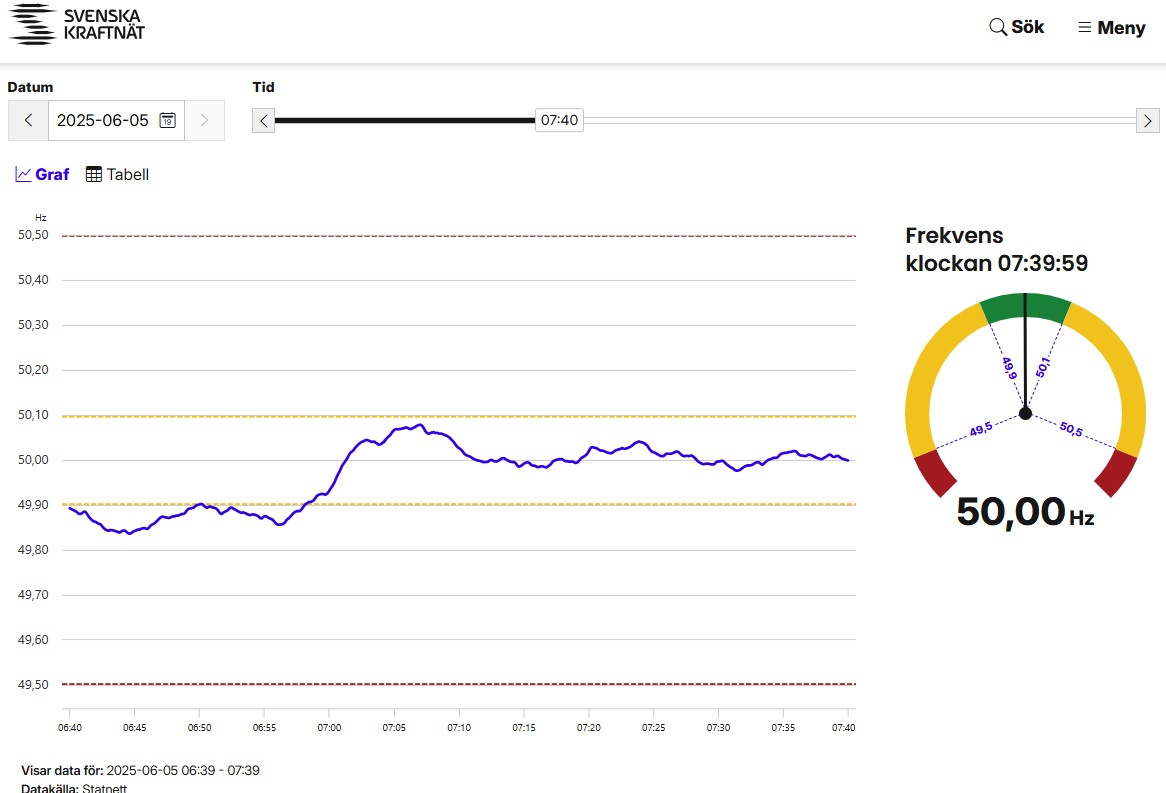Click the Svenska Kraftnät logo
Viewport: 1166px width, 793px height.
tap(77, 25)
